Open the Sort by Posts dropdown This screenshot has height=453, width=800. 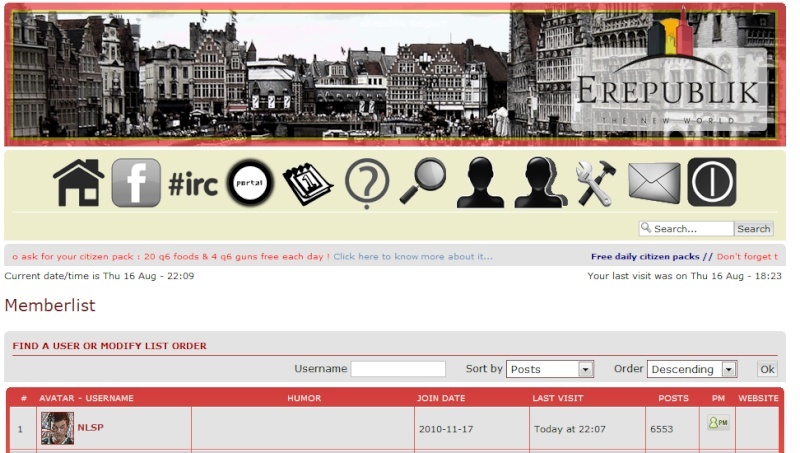(x=549, y=369)
